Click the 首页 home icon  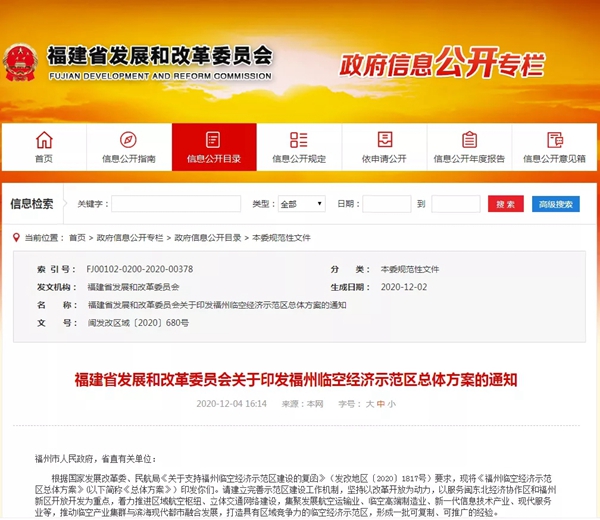[44, 140]
